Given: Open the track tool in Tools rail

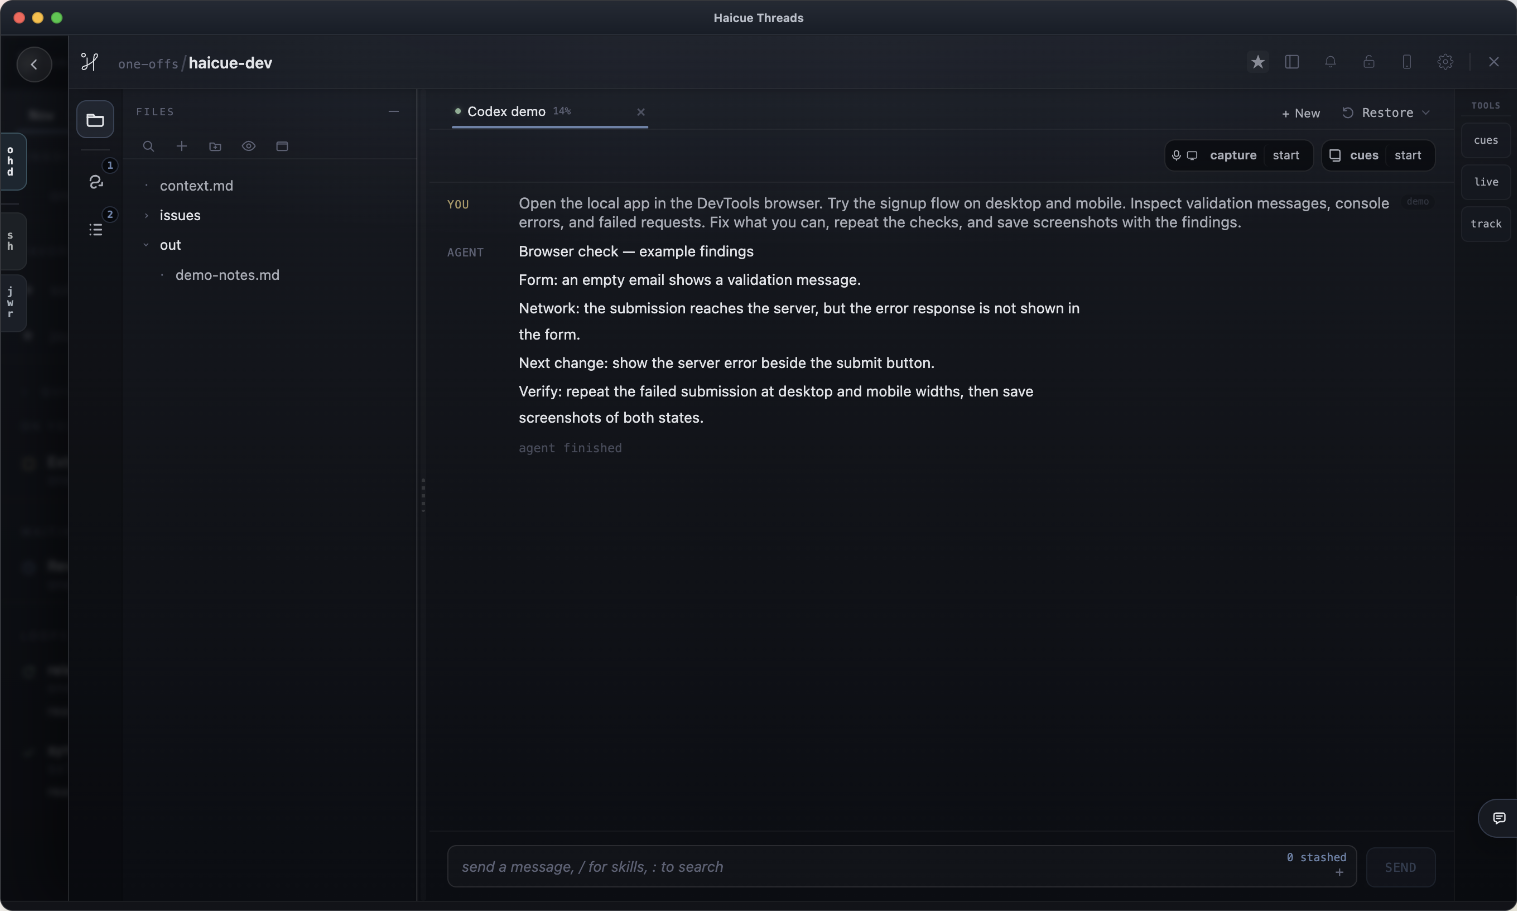Looking at the screenshot, I should 1486,224.
